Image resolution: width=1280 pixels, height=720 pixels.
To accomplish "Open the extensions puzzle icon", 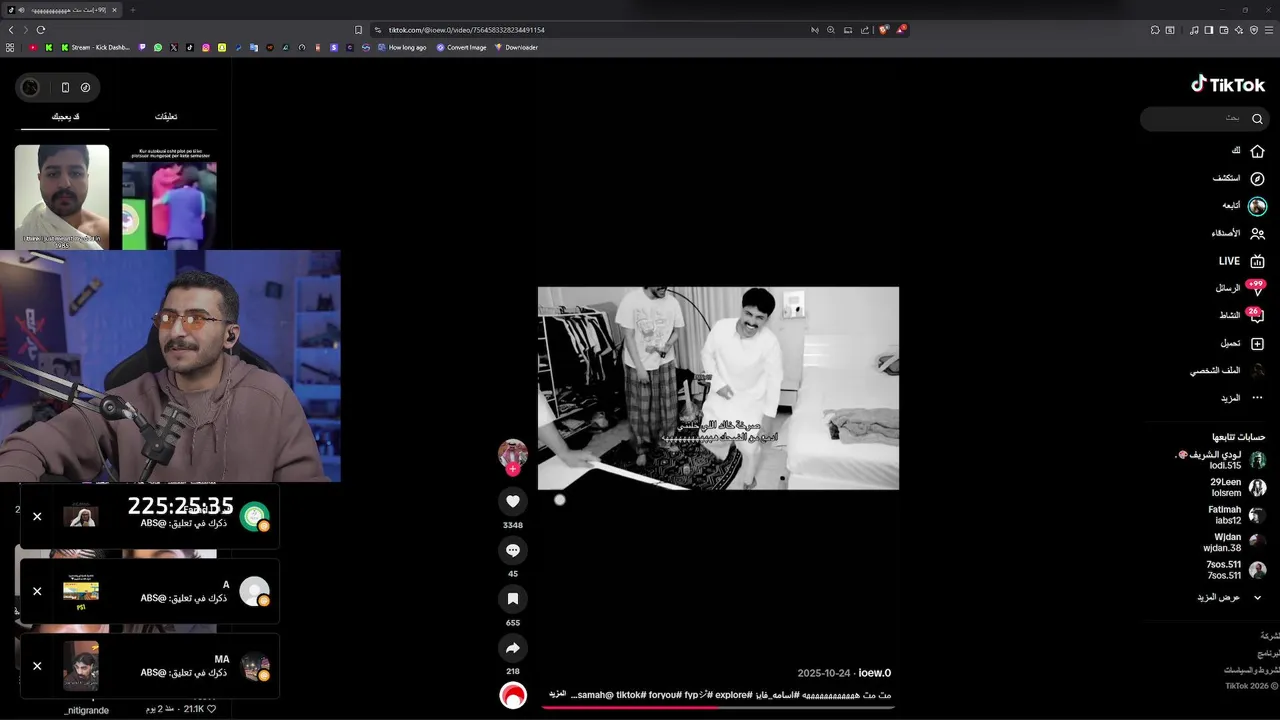I will click(x=1155, y=30).
